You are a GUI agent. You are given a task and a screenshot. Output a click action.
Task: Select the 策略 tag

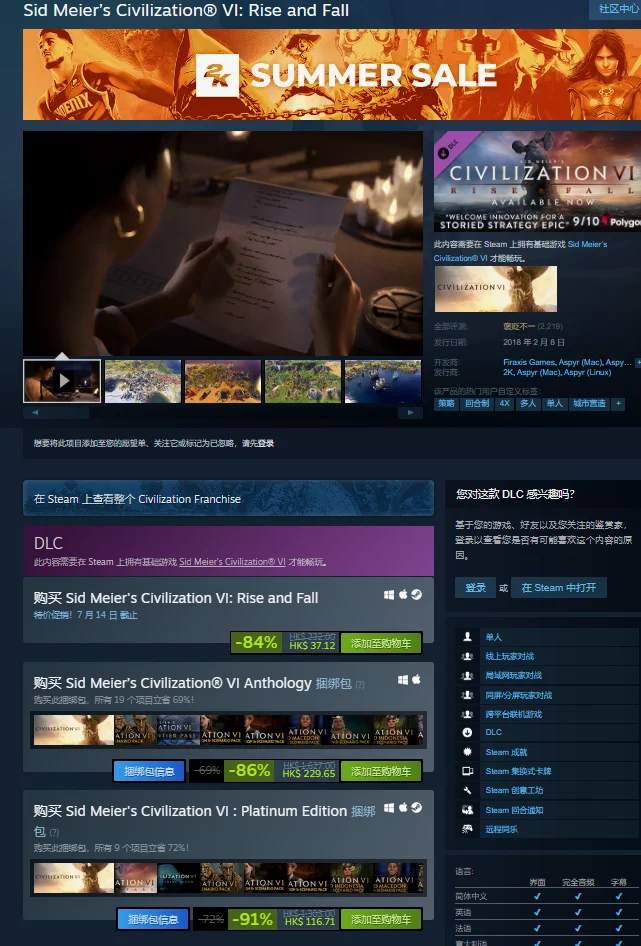(x=447, y=404)
